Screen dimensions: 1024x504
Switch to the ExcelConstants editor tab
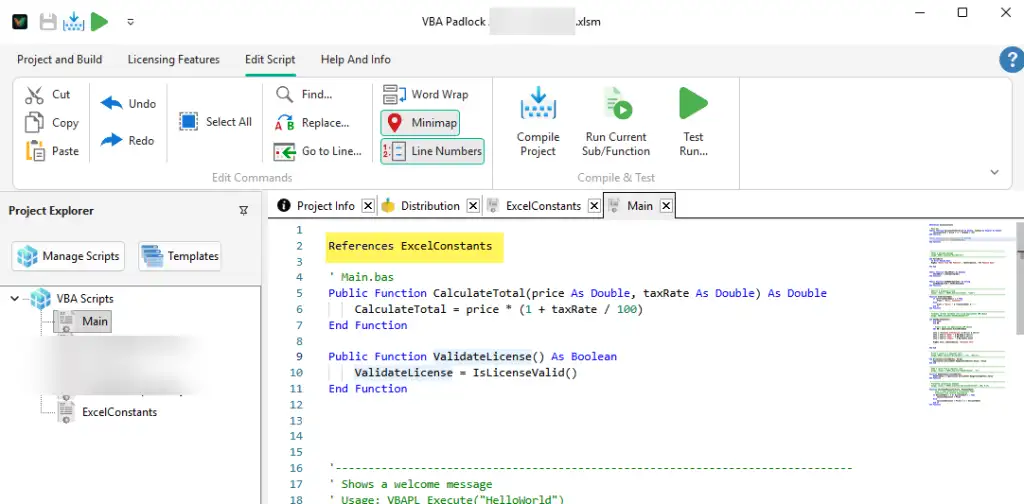pyautogui.click(x=543, y=206)
